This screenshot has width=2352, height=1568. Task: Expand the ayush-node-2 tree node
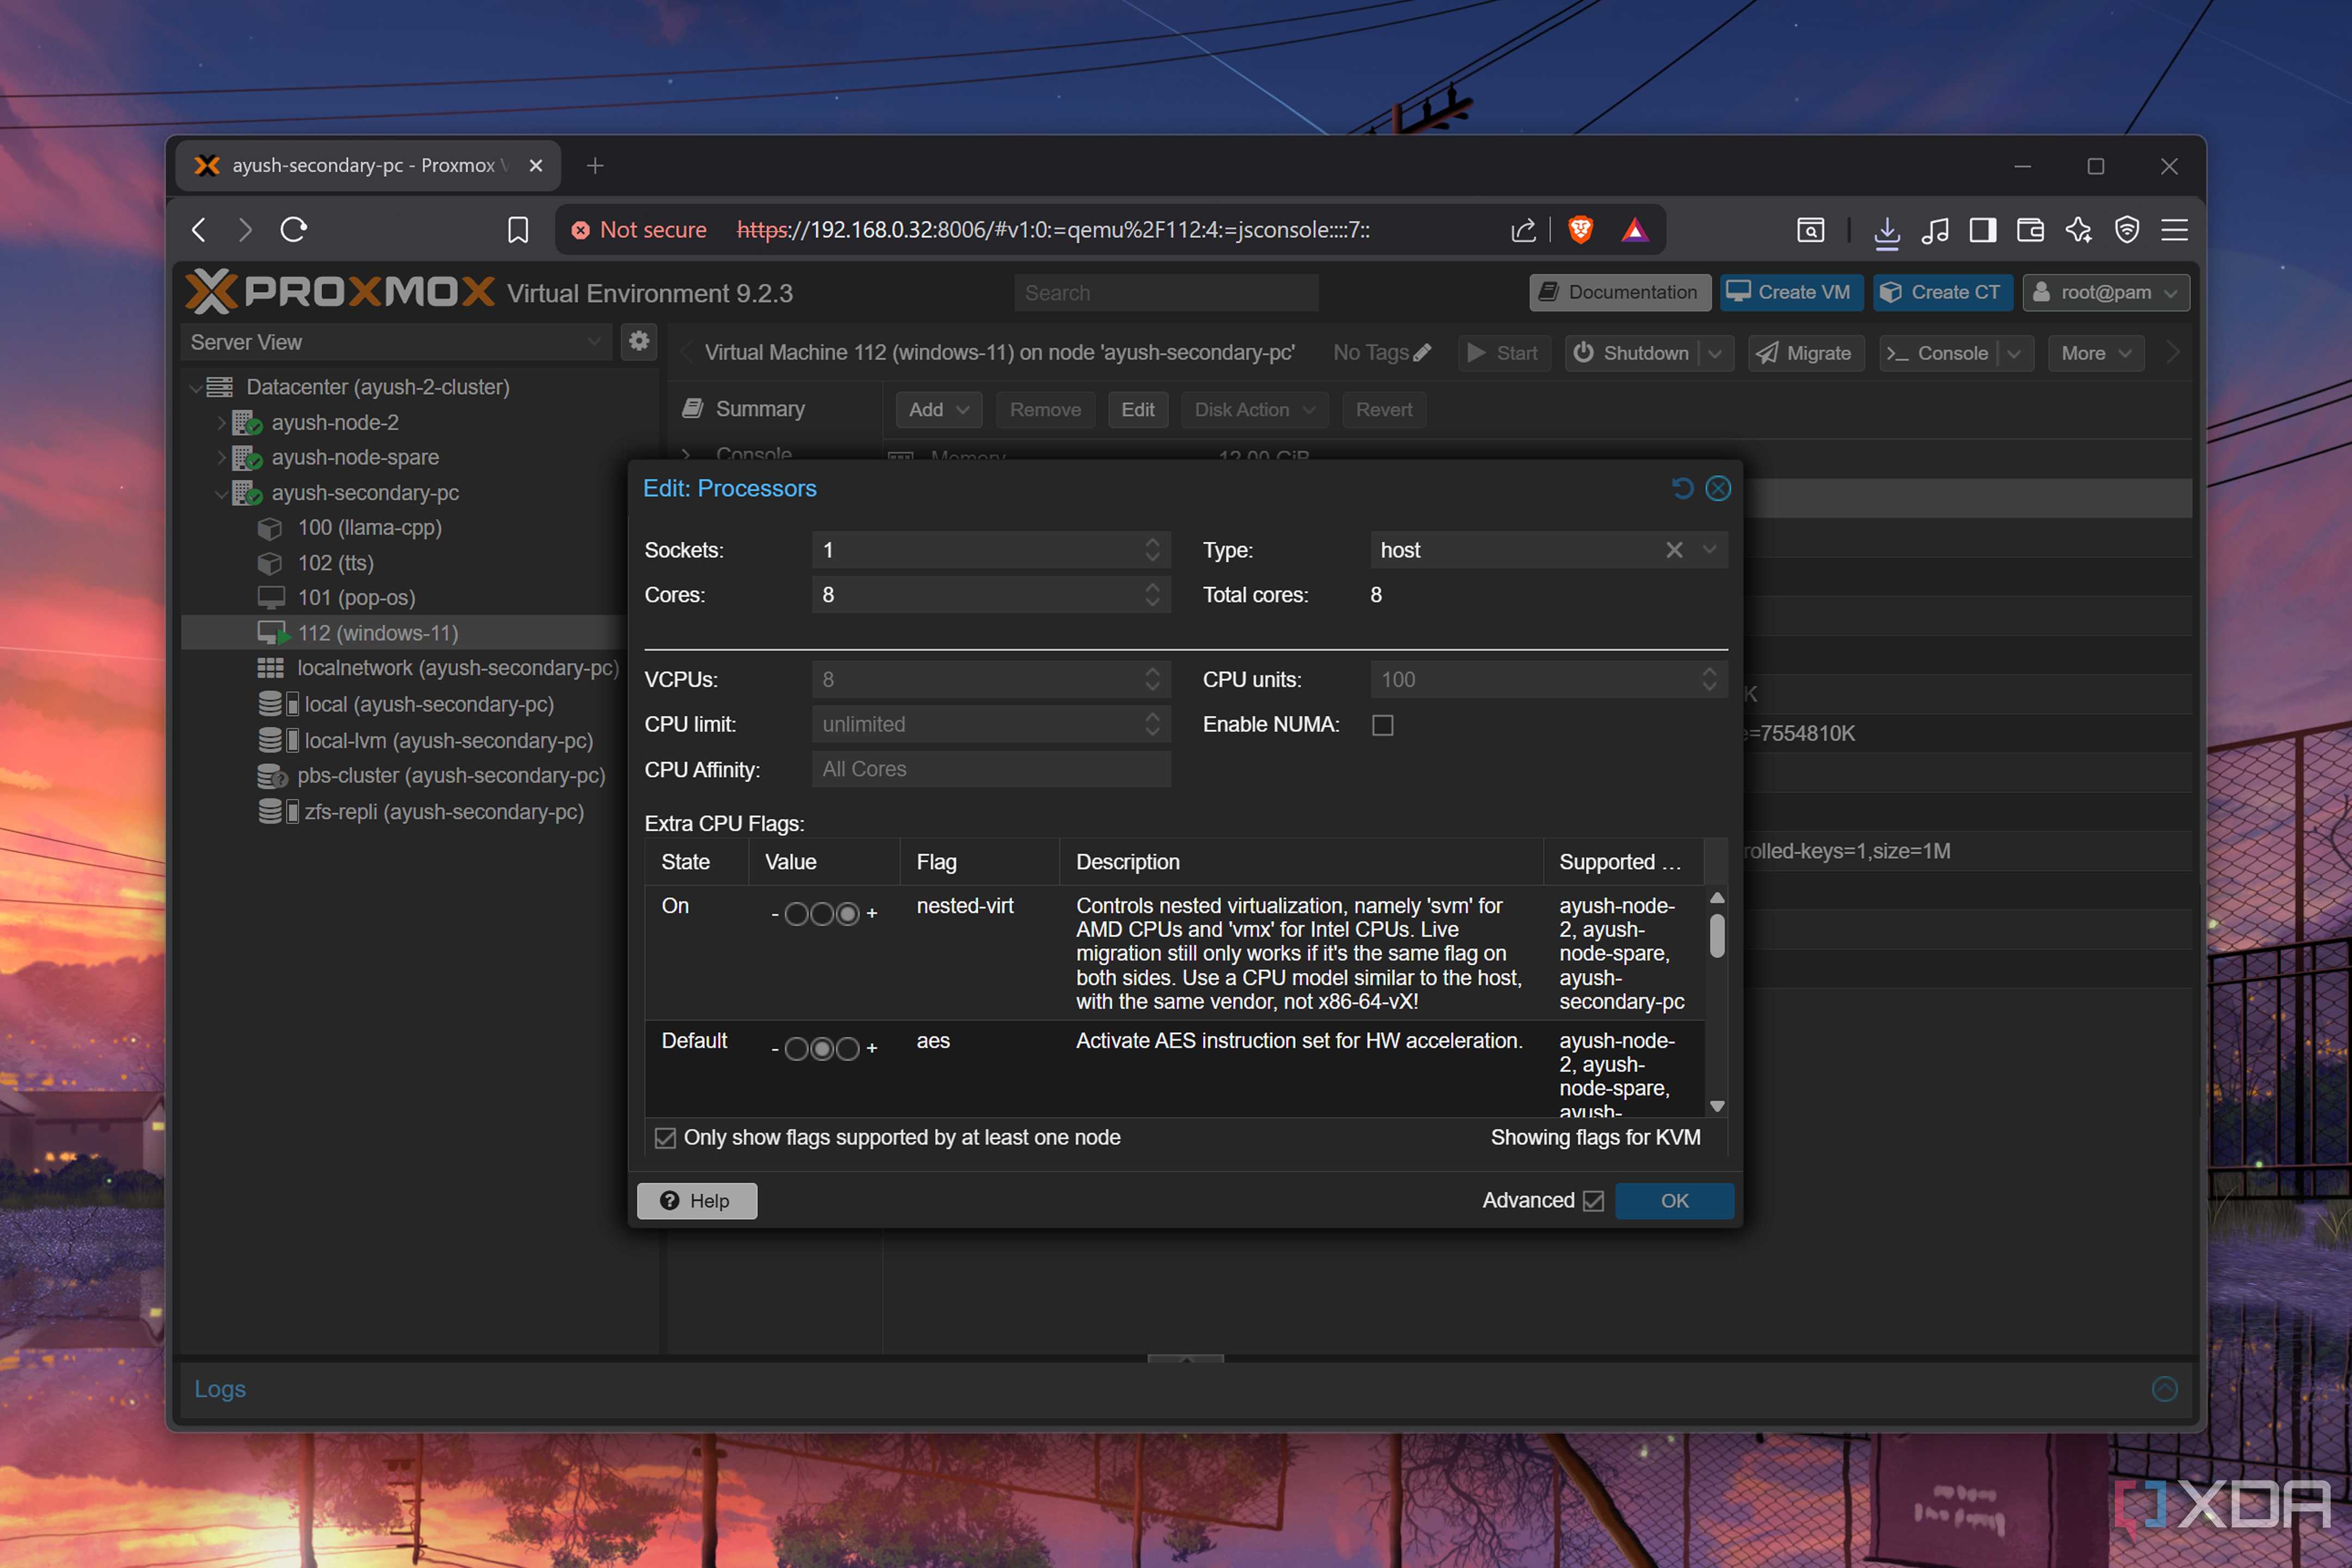point(222,423)
